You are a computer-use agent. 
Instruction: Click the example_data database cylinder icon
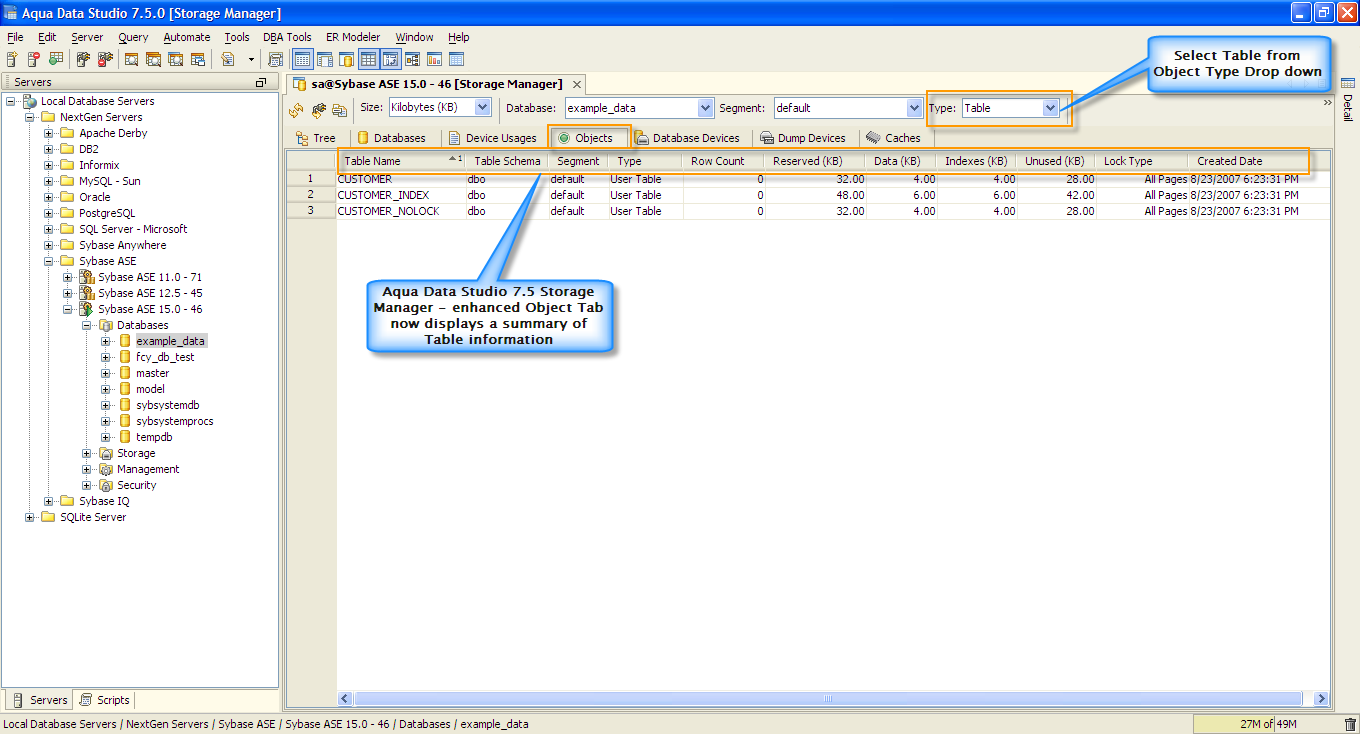125,341
